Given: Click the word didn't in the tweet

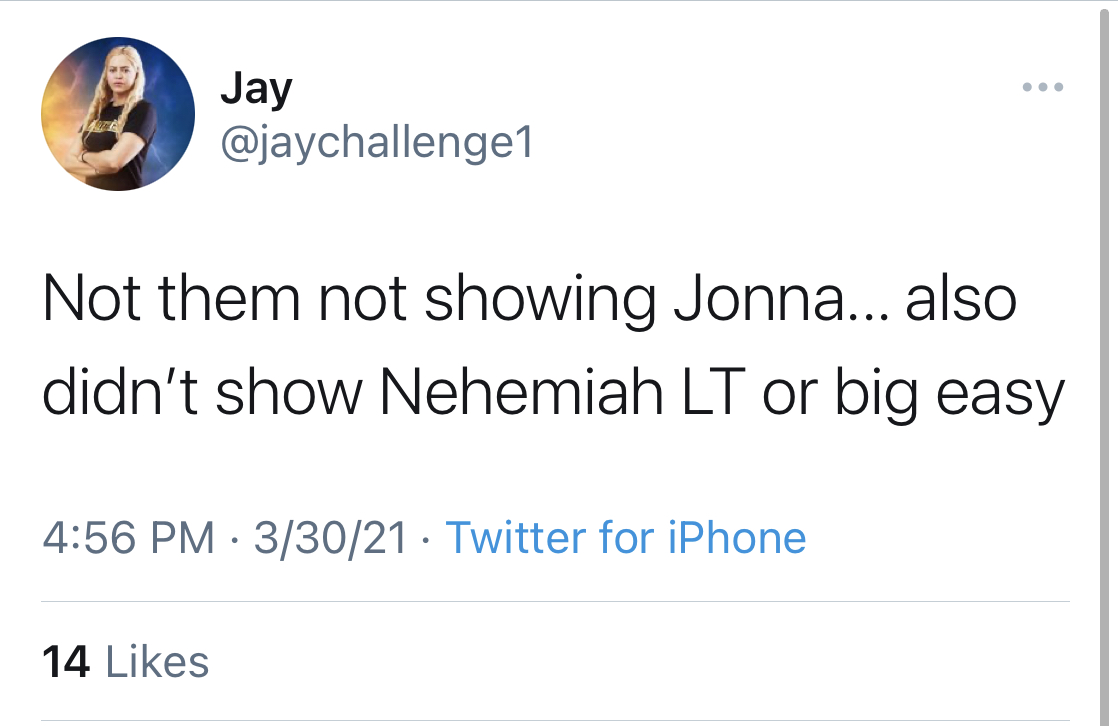Looking at the screenshot, I should point(120,392).
